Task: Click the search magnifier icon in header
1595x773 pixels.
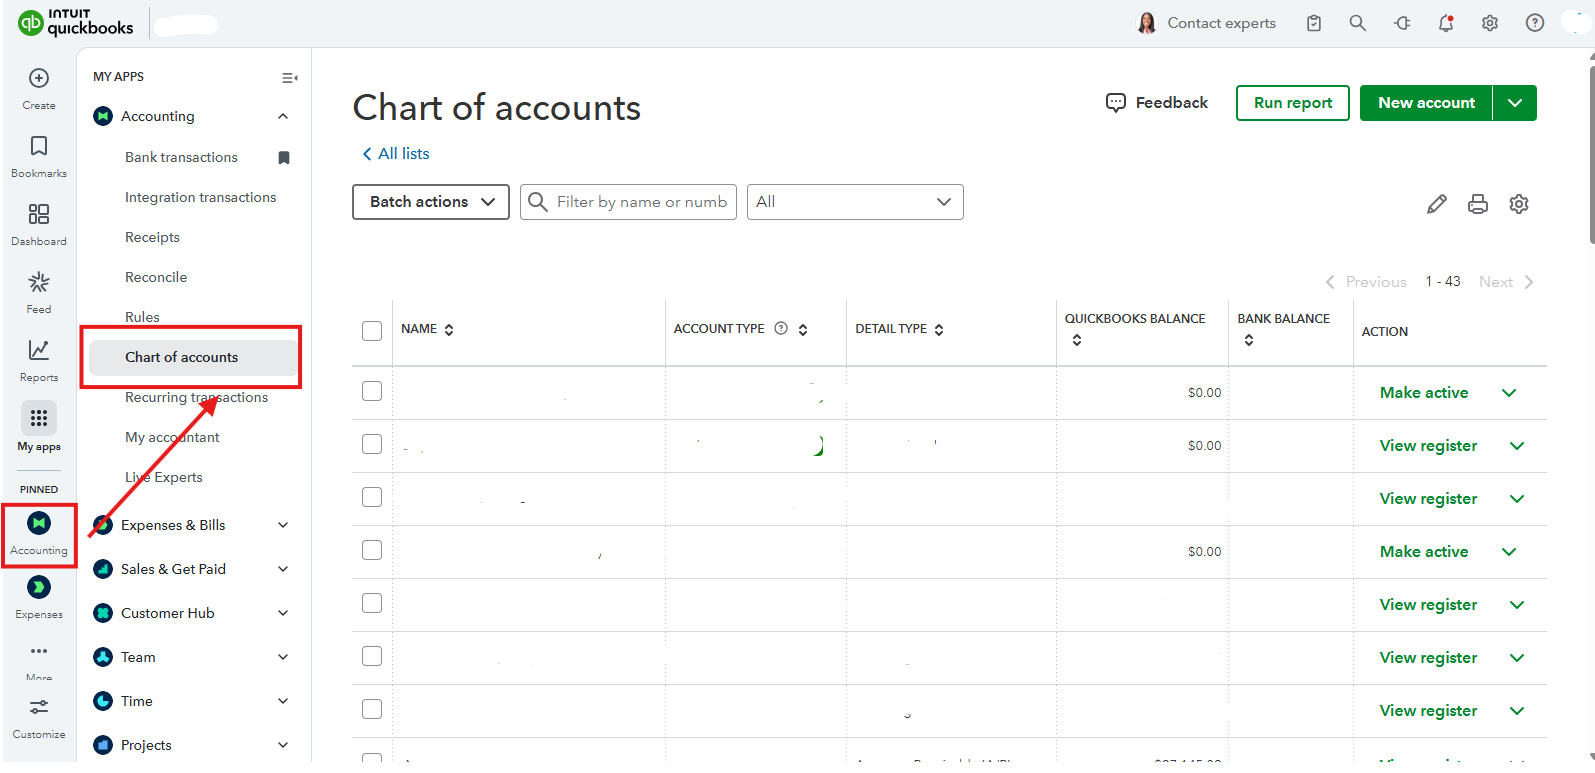Action: (x=1357, y=23)
